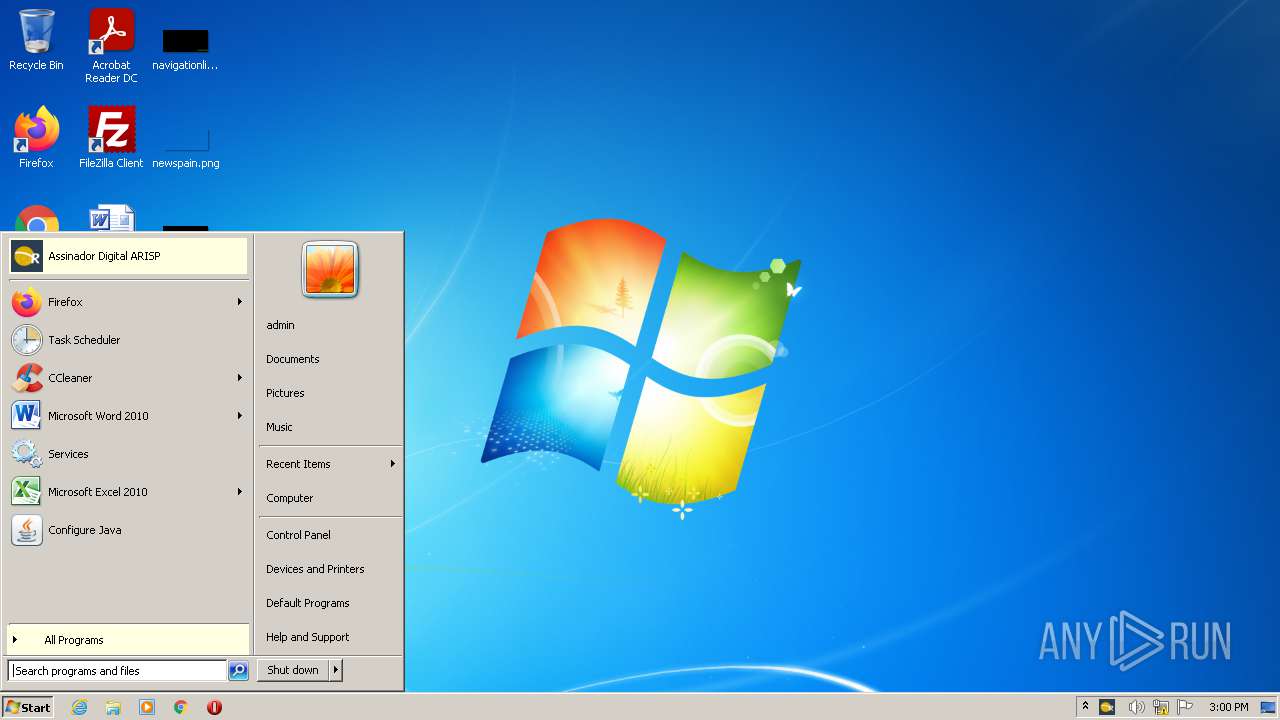The height and width of the screenshot is (720, 1280).
Task: Open Control Panel from Start menu
Action: pos(330,535)
